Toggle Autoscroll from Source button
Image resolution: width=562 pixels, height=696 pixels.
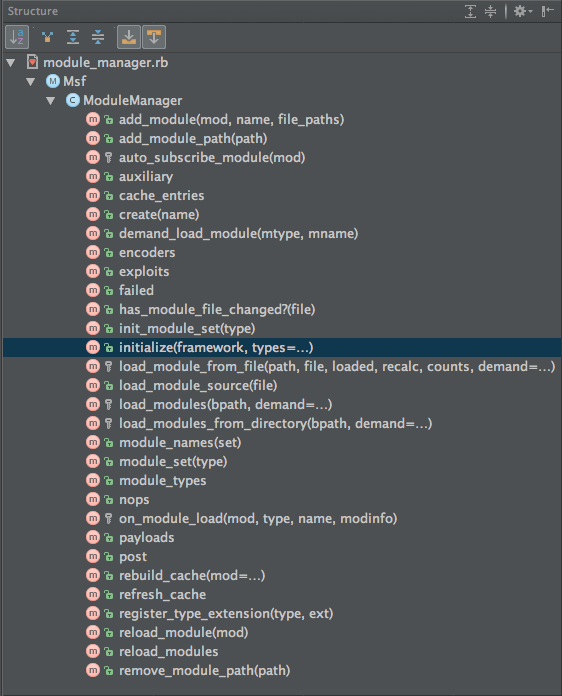click(154, 37)
